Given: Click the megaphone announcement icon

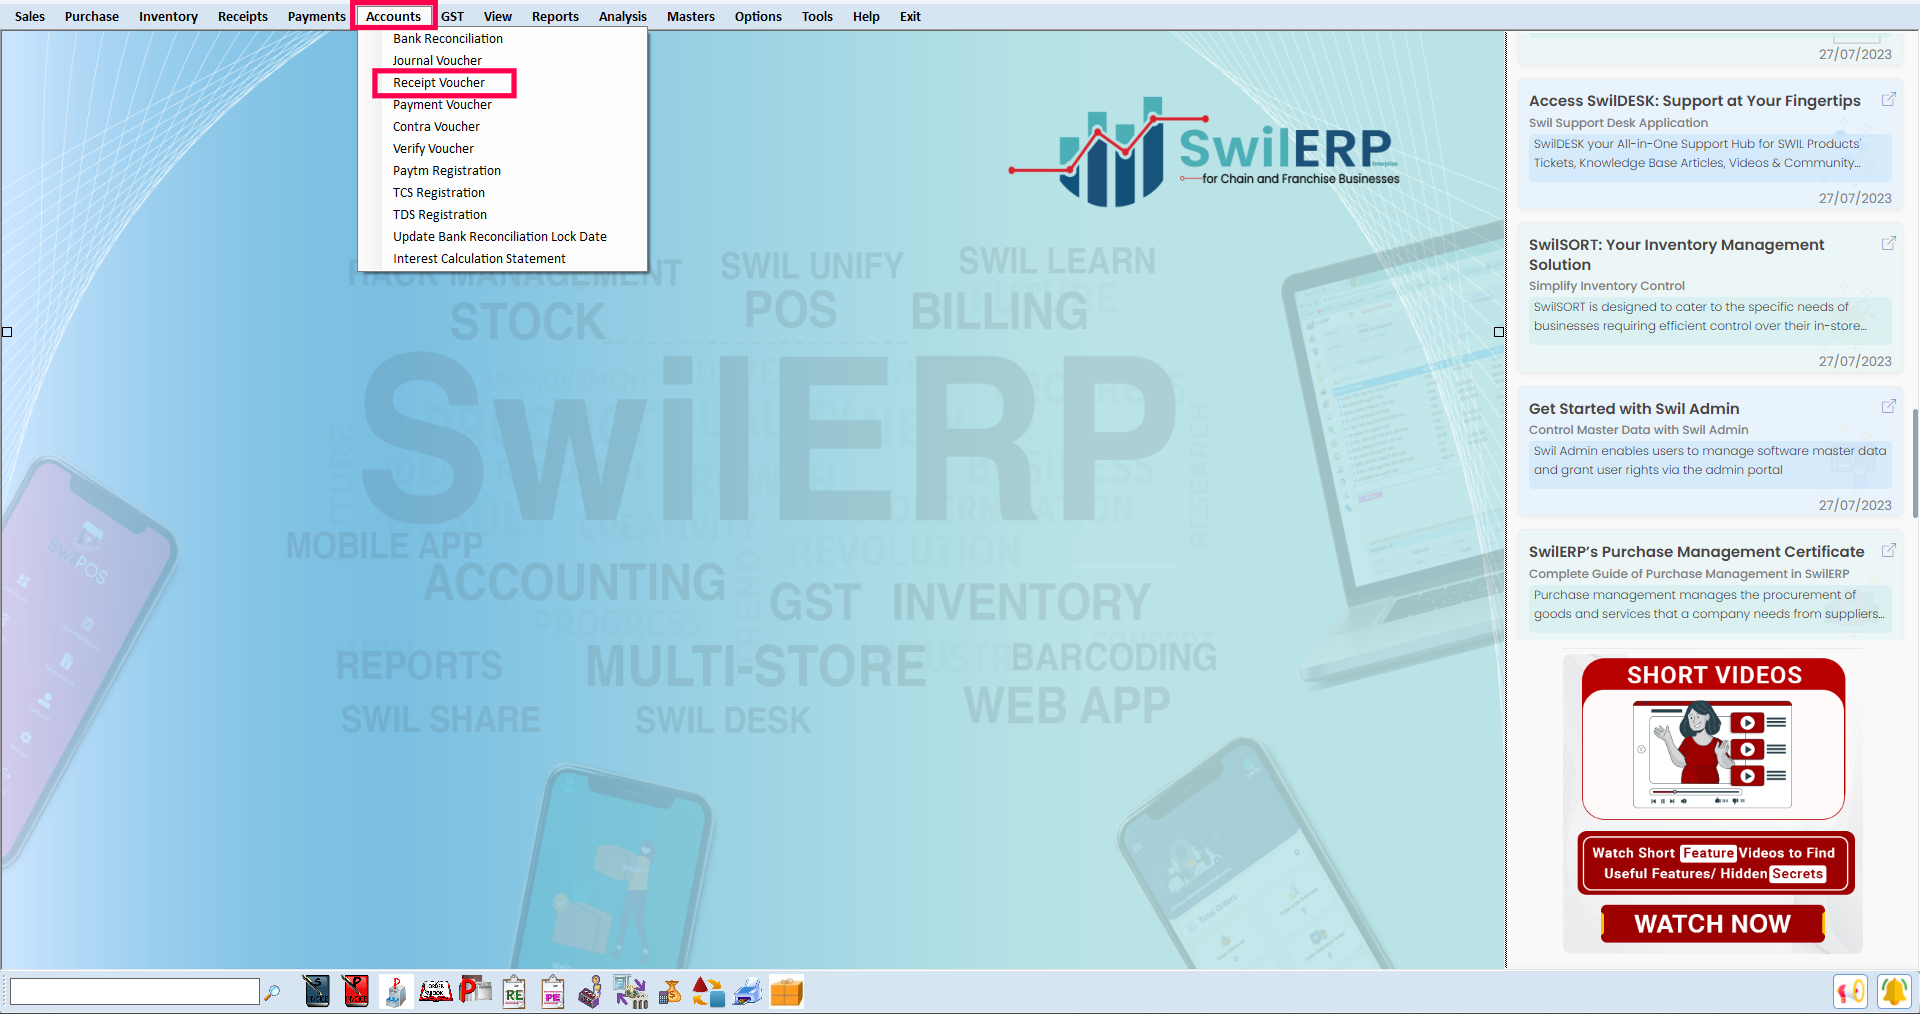Looking at the screenshot, I should (x=1851, y=991).
